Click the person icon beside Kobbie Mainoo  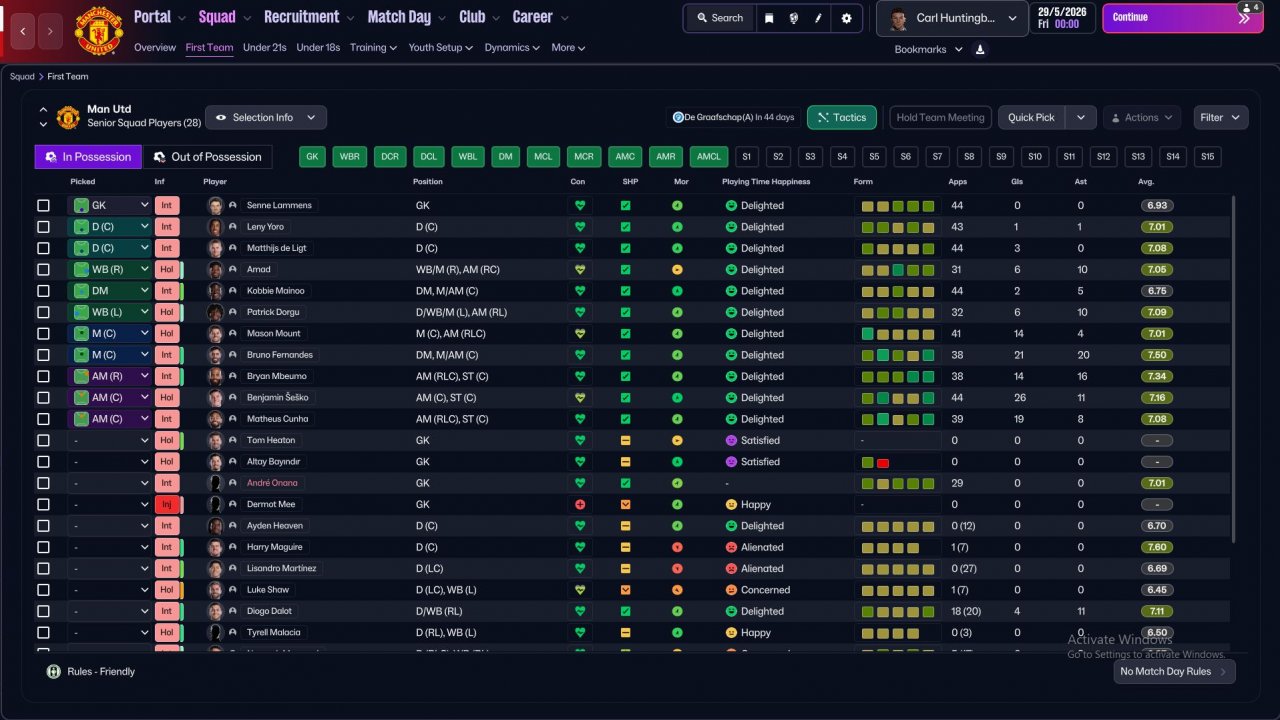pyautogui.click(x=233, y=291)
